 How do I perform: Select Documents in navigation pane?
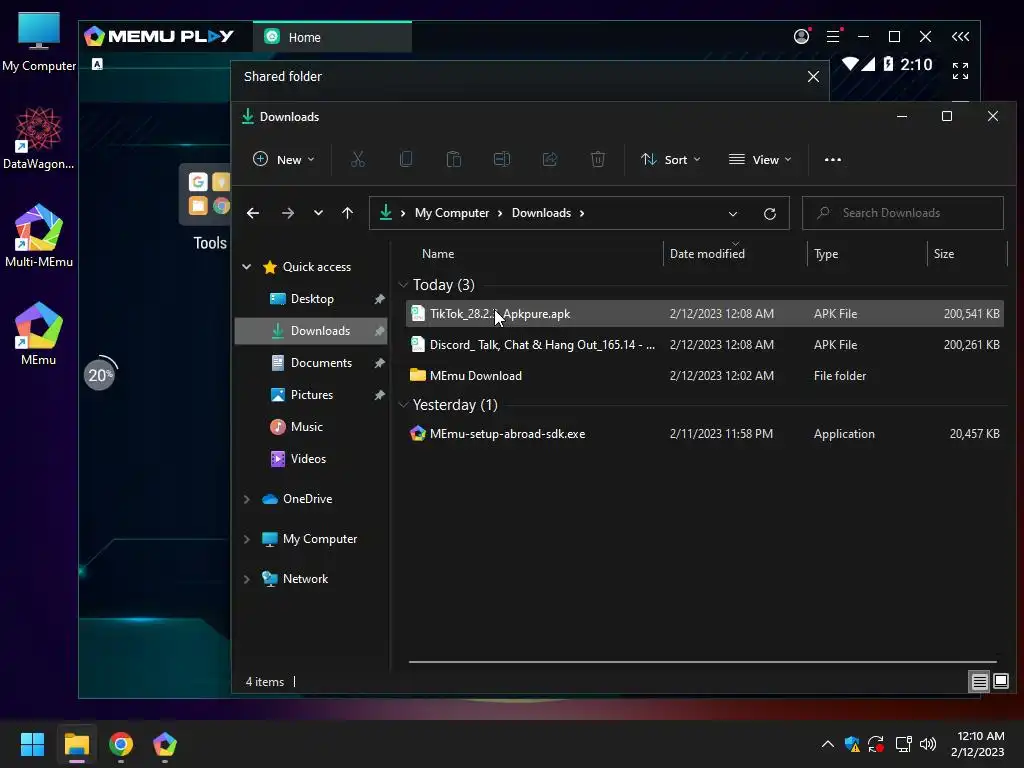pyautogui.click(x=311, y=362)
